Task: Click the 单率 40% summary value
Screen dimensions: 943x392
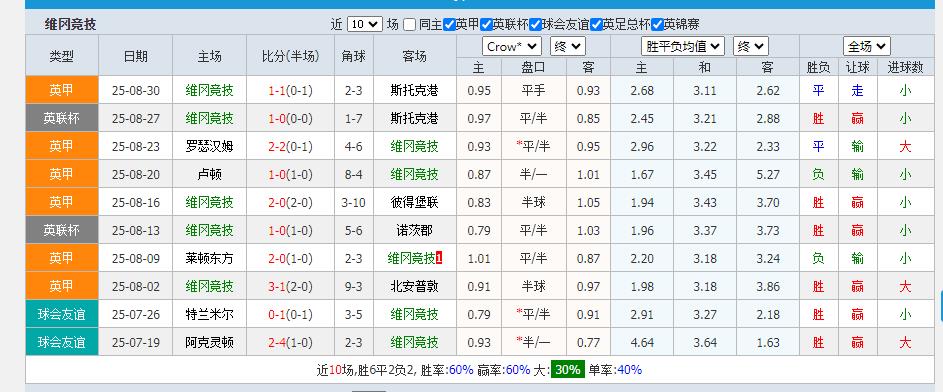Action: click(x=630, y=370)
